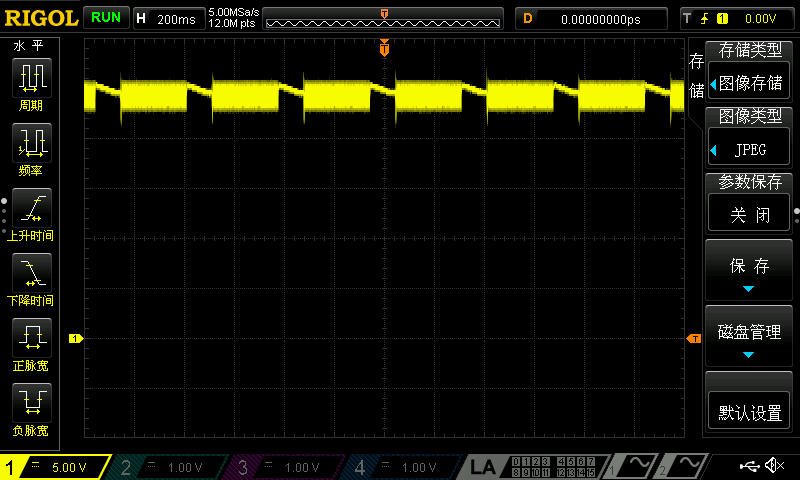
Task: Toggle channel 1 at 5.00 V
Action: tap(56, 467)
